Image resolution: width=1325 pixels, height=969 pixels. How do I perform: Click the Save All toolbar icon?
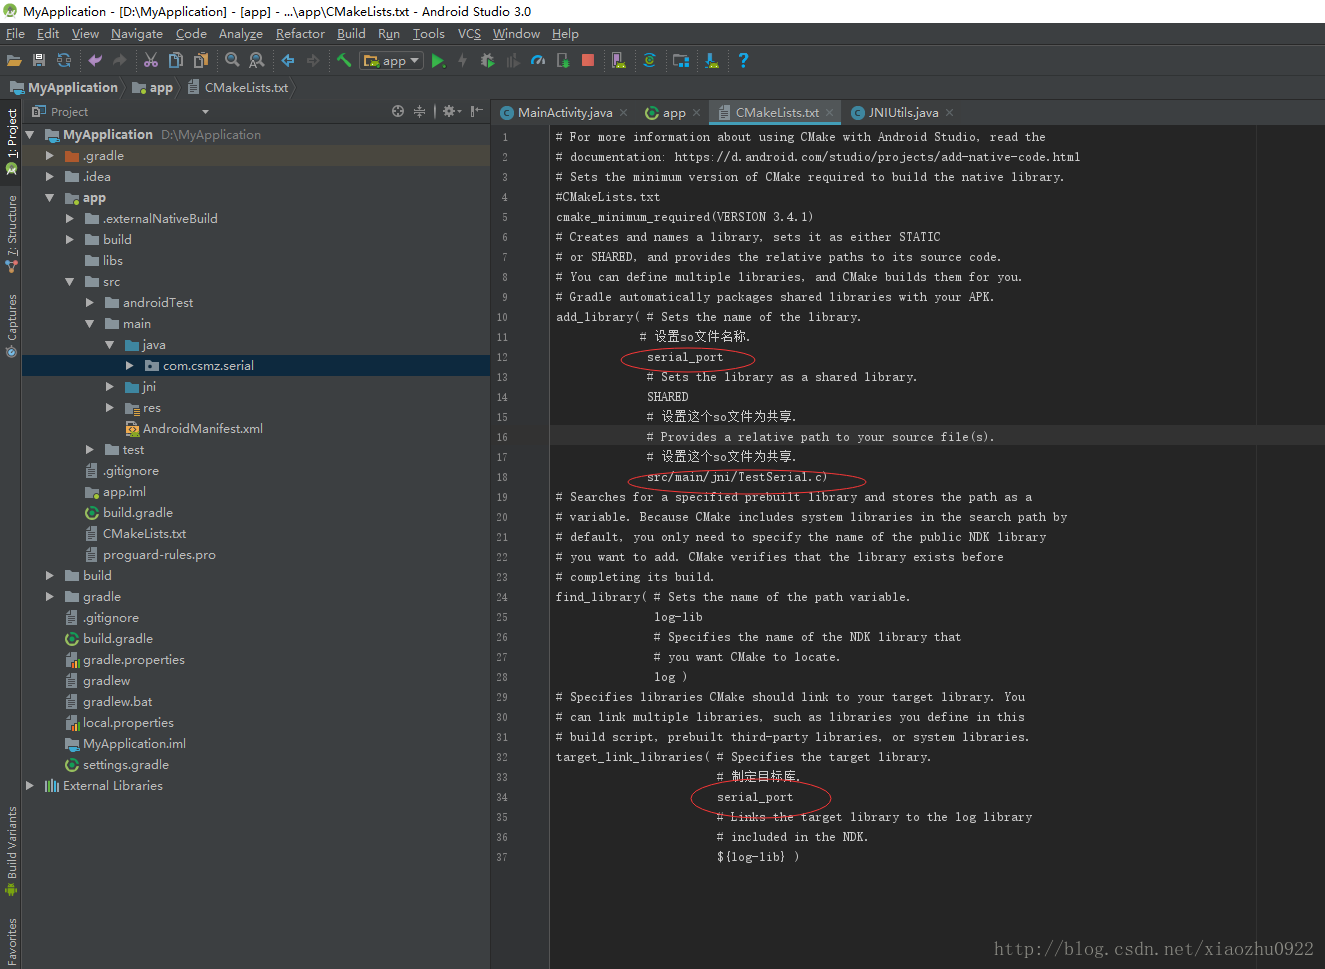click(x=39, y=61)
